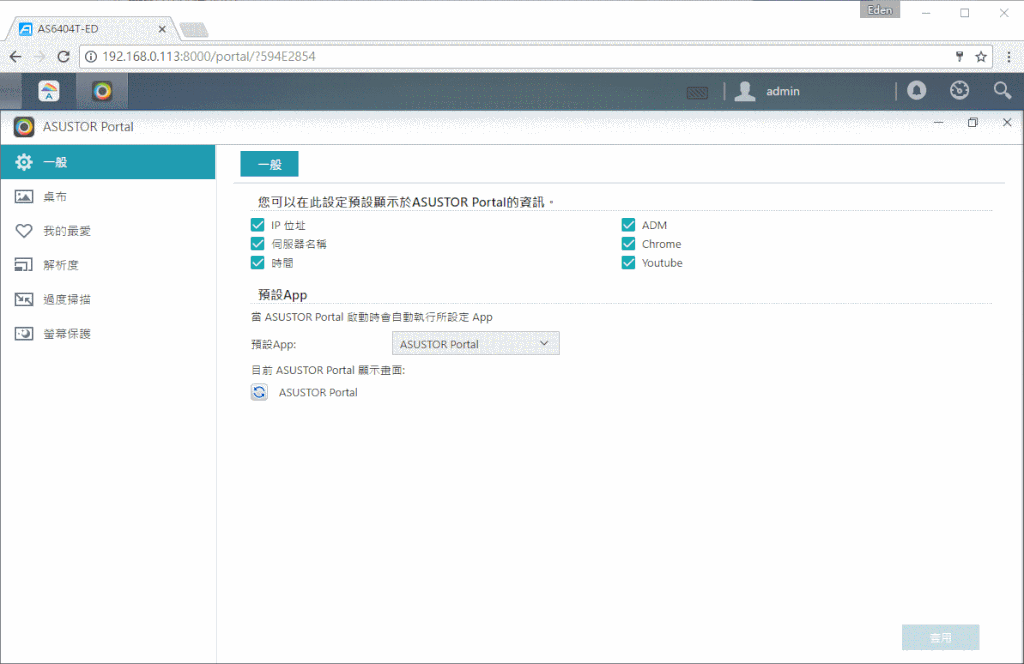
Task: Open the Chrome three-dot menu
Action: pos(1009,57)
